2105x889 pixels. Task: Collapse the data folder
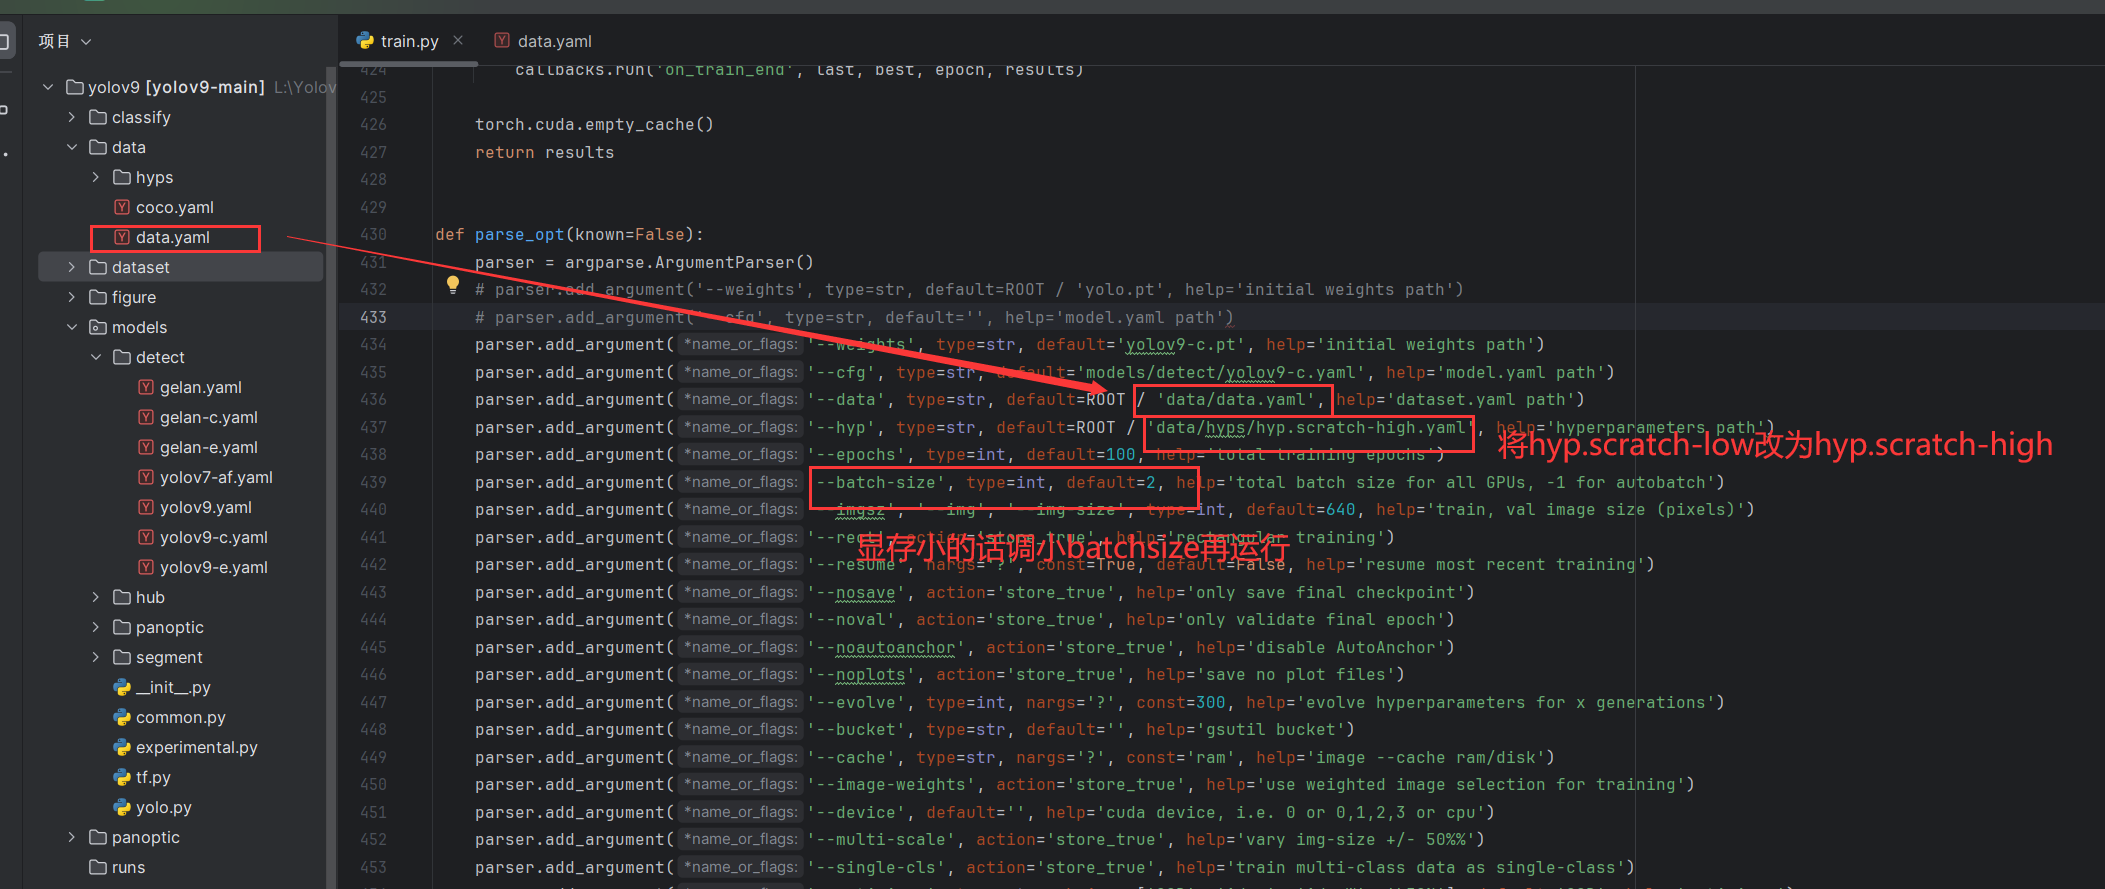tap(72, 147)
